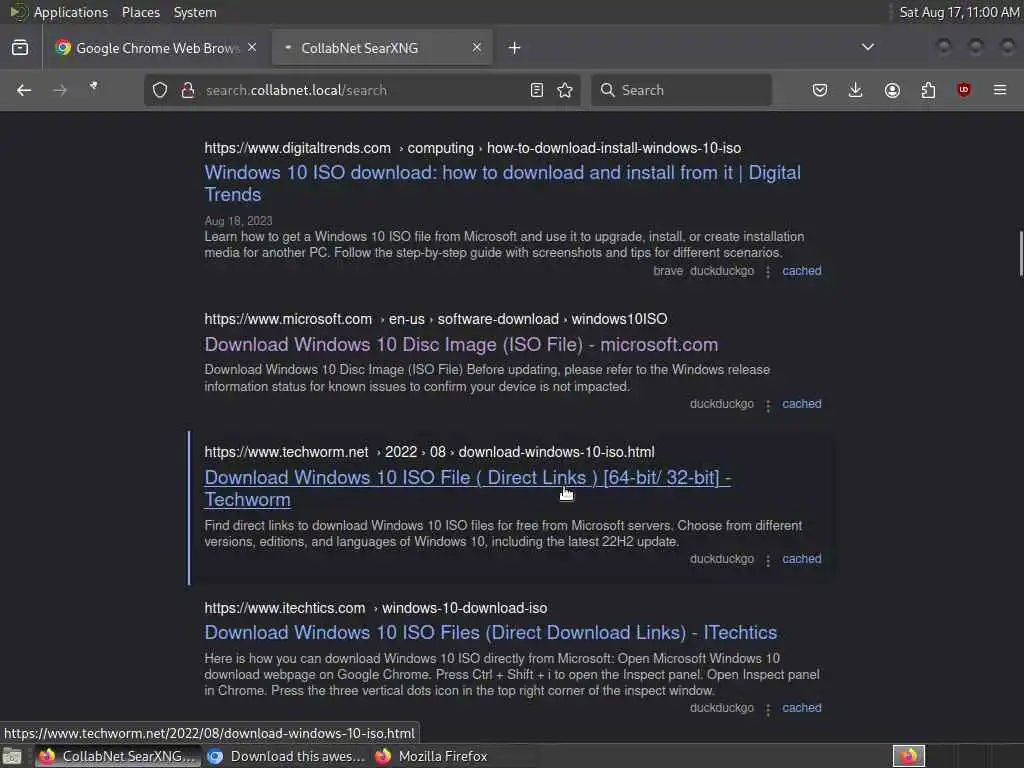Open the Applications menu
This screenshot has width=1024, height=768.
(71, 12)
